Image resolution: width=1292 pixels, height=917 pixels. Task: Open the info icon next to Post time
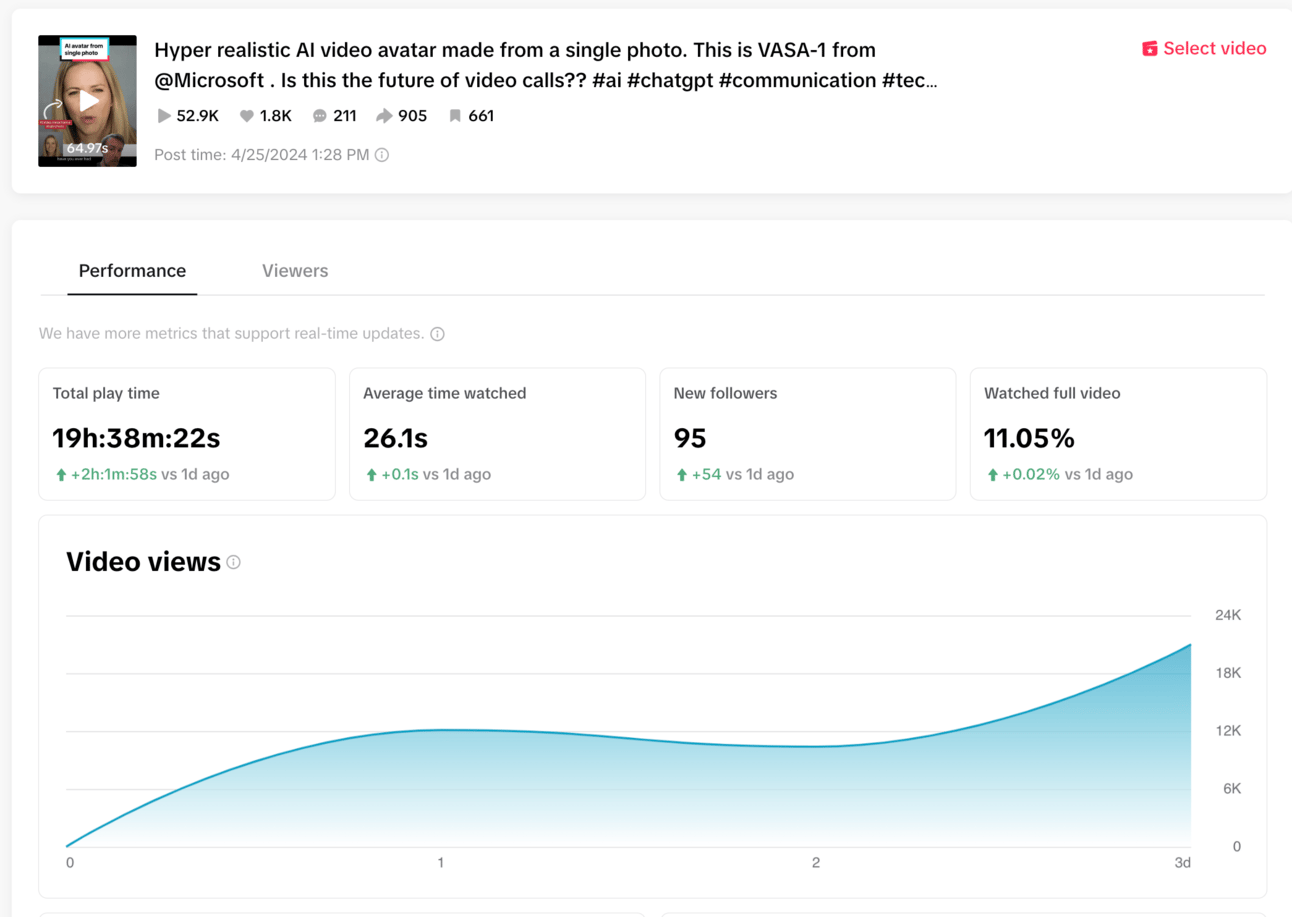(382, 155)
